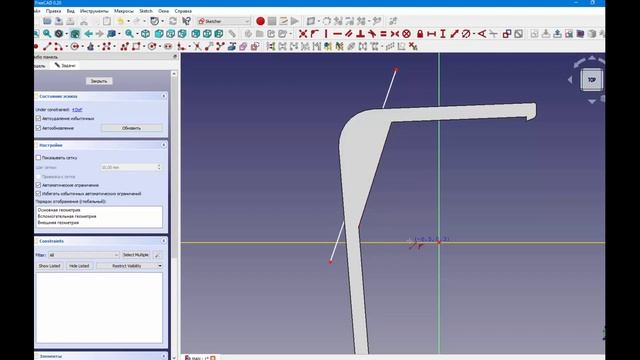Screen dimensions: 640x360
Task: Apply the parallel constraint icon
Action: (349, 34)
